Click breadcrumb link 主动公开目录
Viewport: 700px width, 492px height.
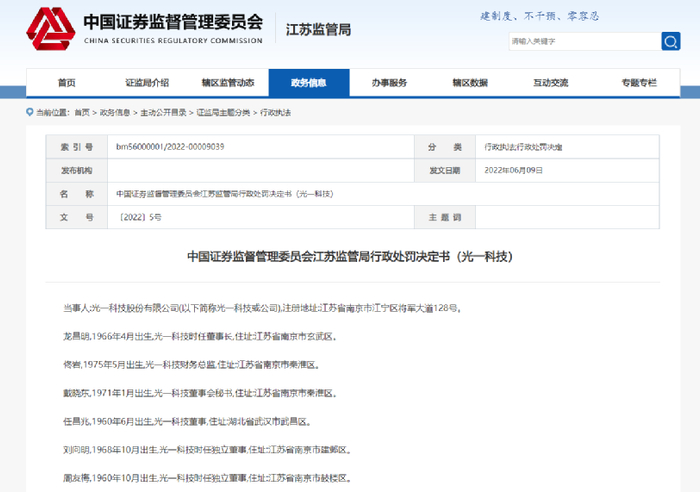[x=163, y=113]
